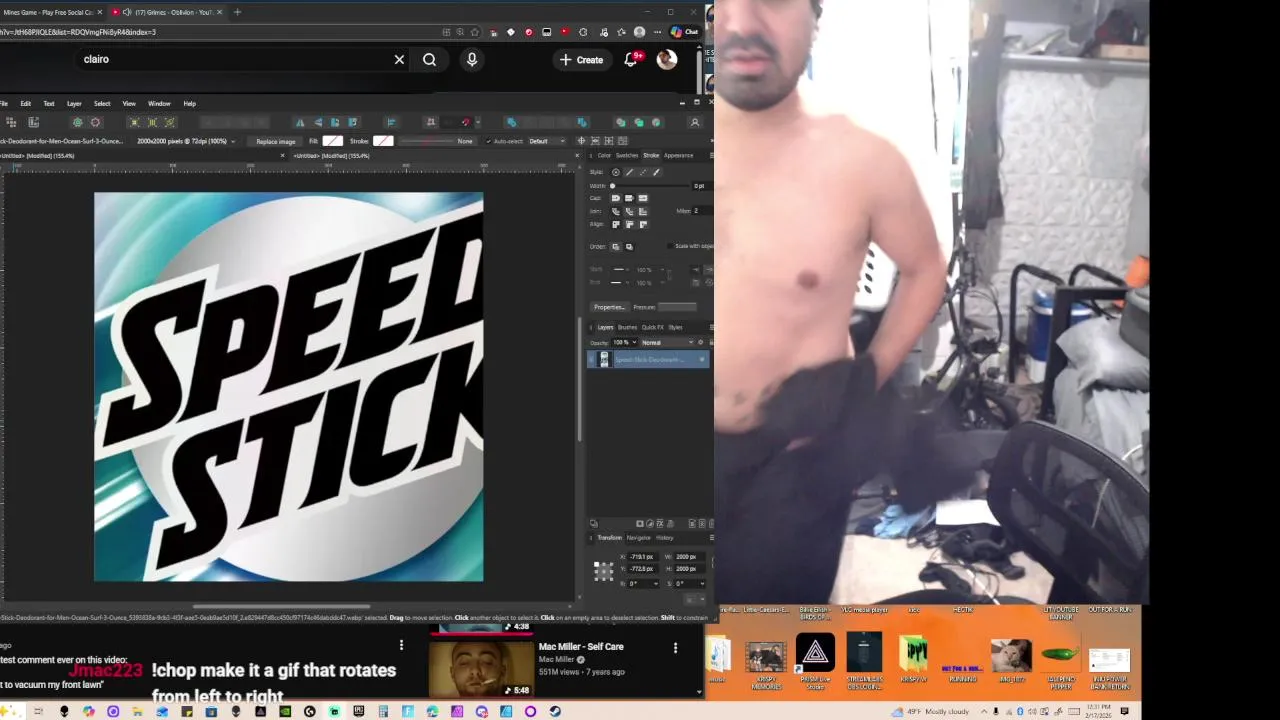
Task: Toggle the Scale with object checkbox
Action: 670,246
